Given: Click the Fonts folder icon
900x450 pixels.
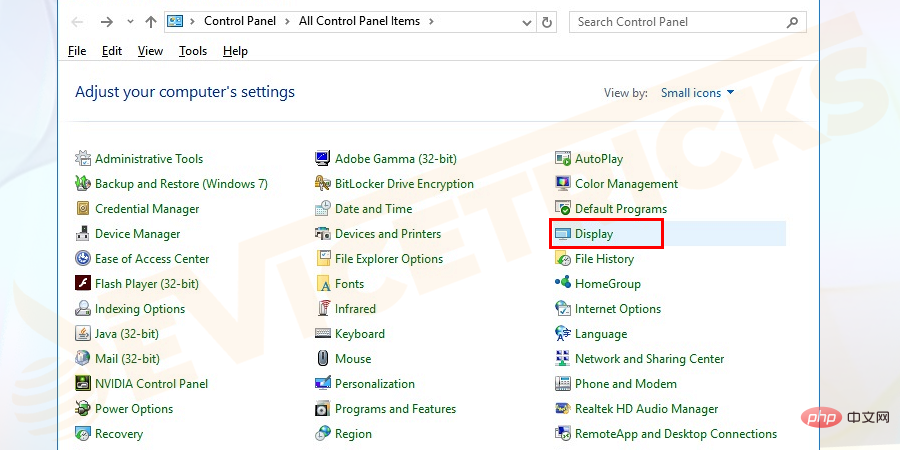Looking at the screenshot, I should (x=323, y=284).
